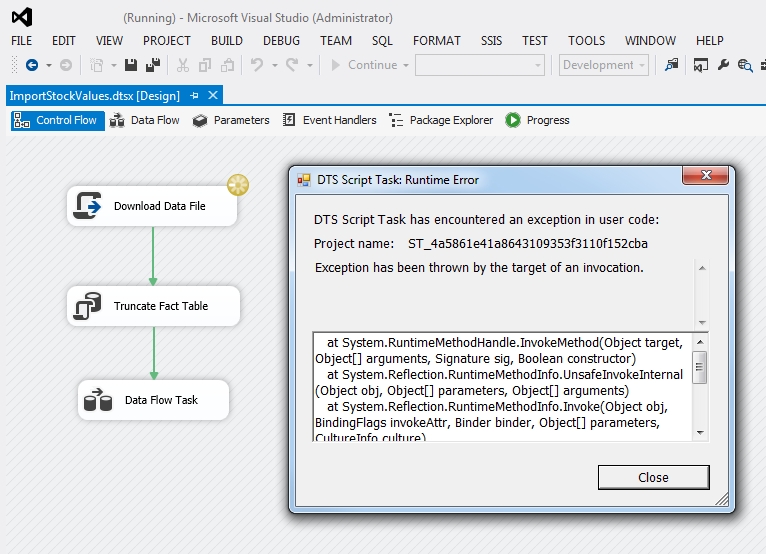Click the Close button in error dialog
Screen dimensions: 766x554
coord(653,477)
